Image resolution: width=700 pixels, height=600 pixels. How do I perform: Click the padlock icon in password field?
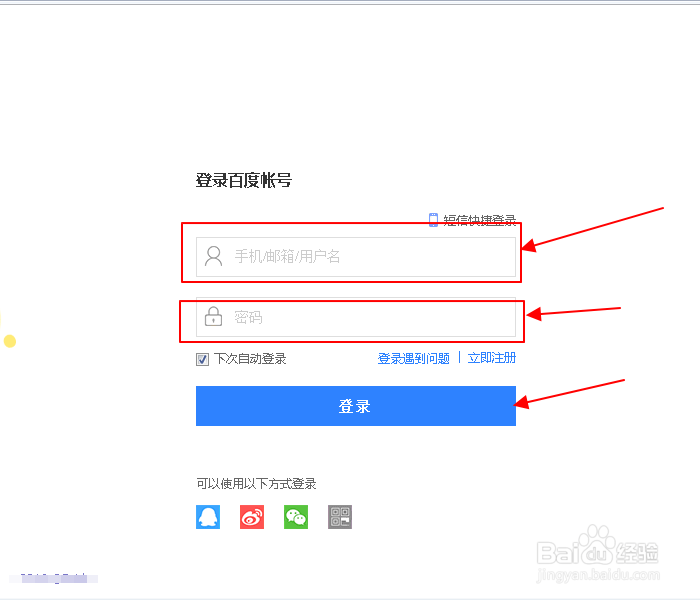[x=213, y=316]
